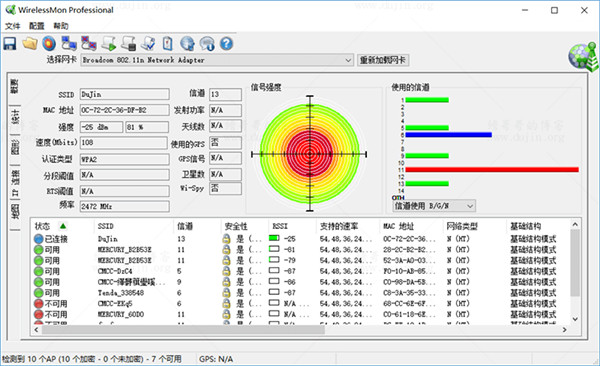
Task: Switch to the 图形 side tab
Action: pyautogui.click(x=15, y=147)
